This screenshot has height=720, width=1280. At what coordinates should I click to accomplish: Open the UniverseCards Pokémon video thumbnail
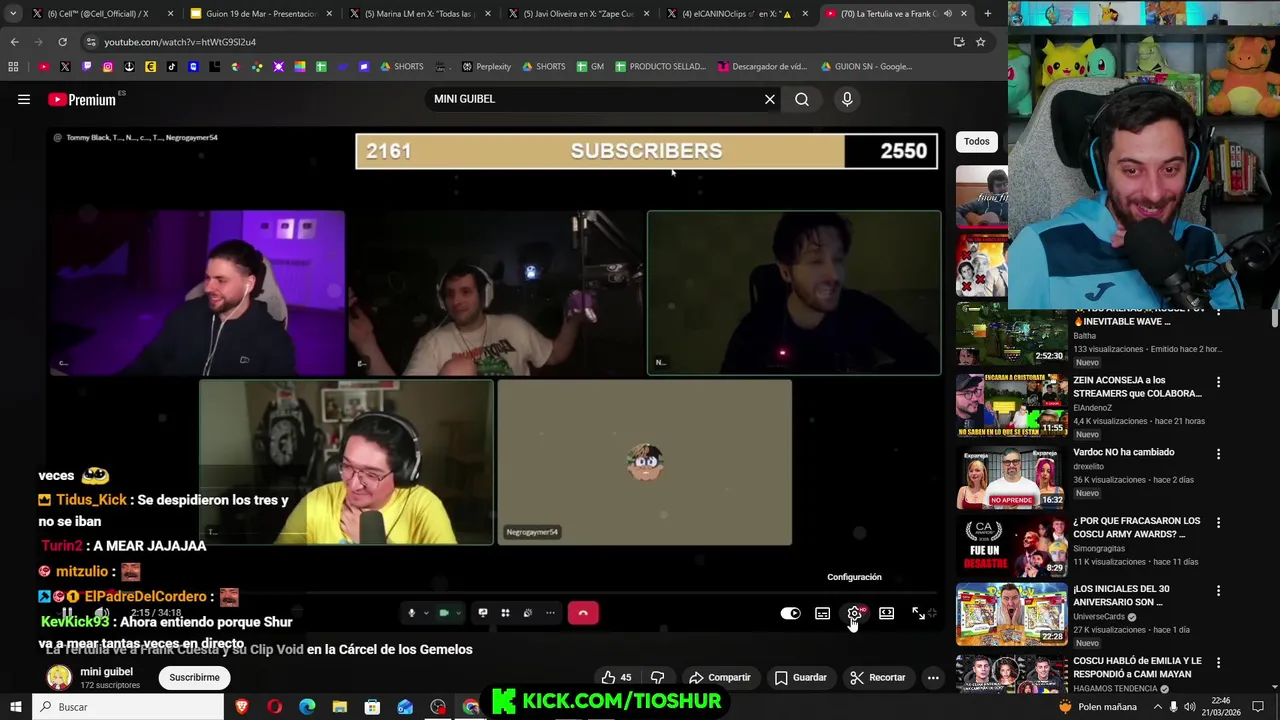click(1012, 615)
